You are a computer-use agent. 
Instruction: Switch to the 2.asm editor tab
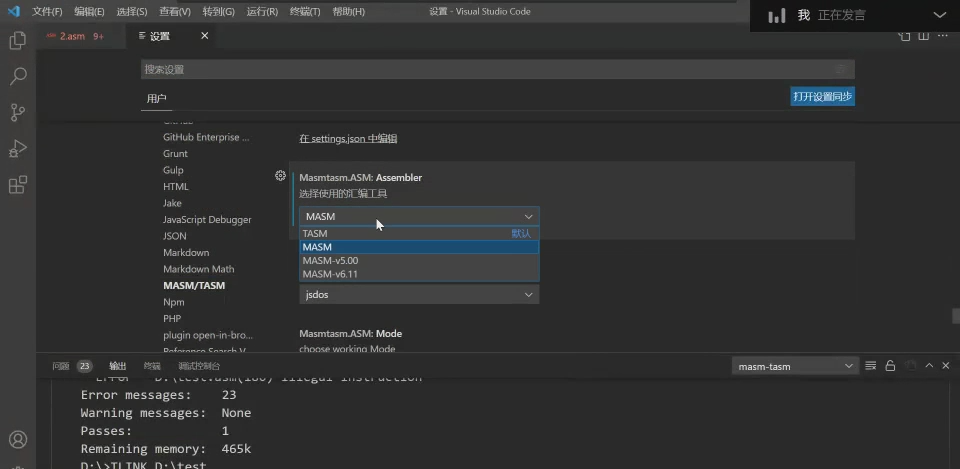(72, 36)
